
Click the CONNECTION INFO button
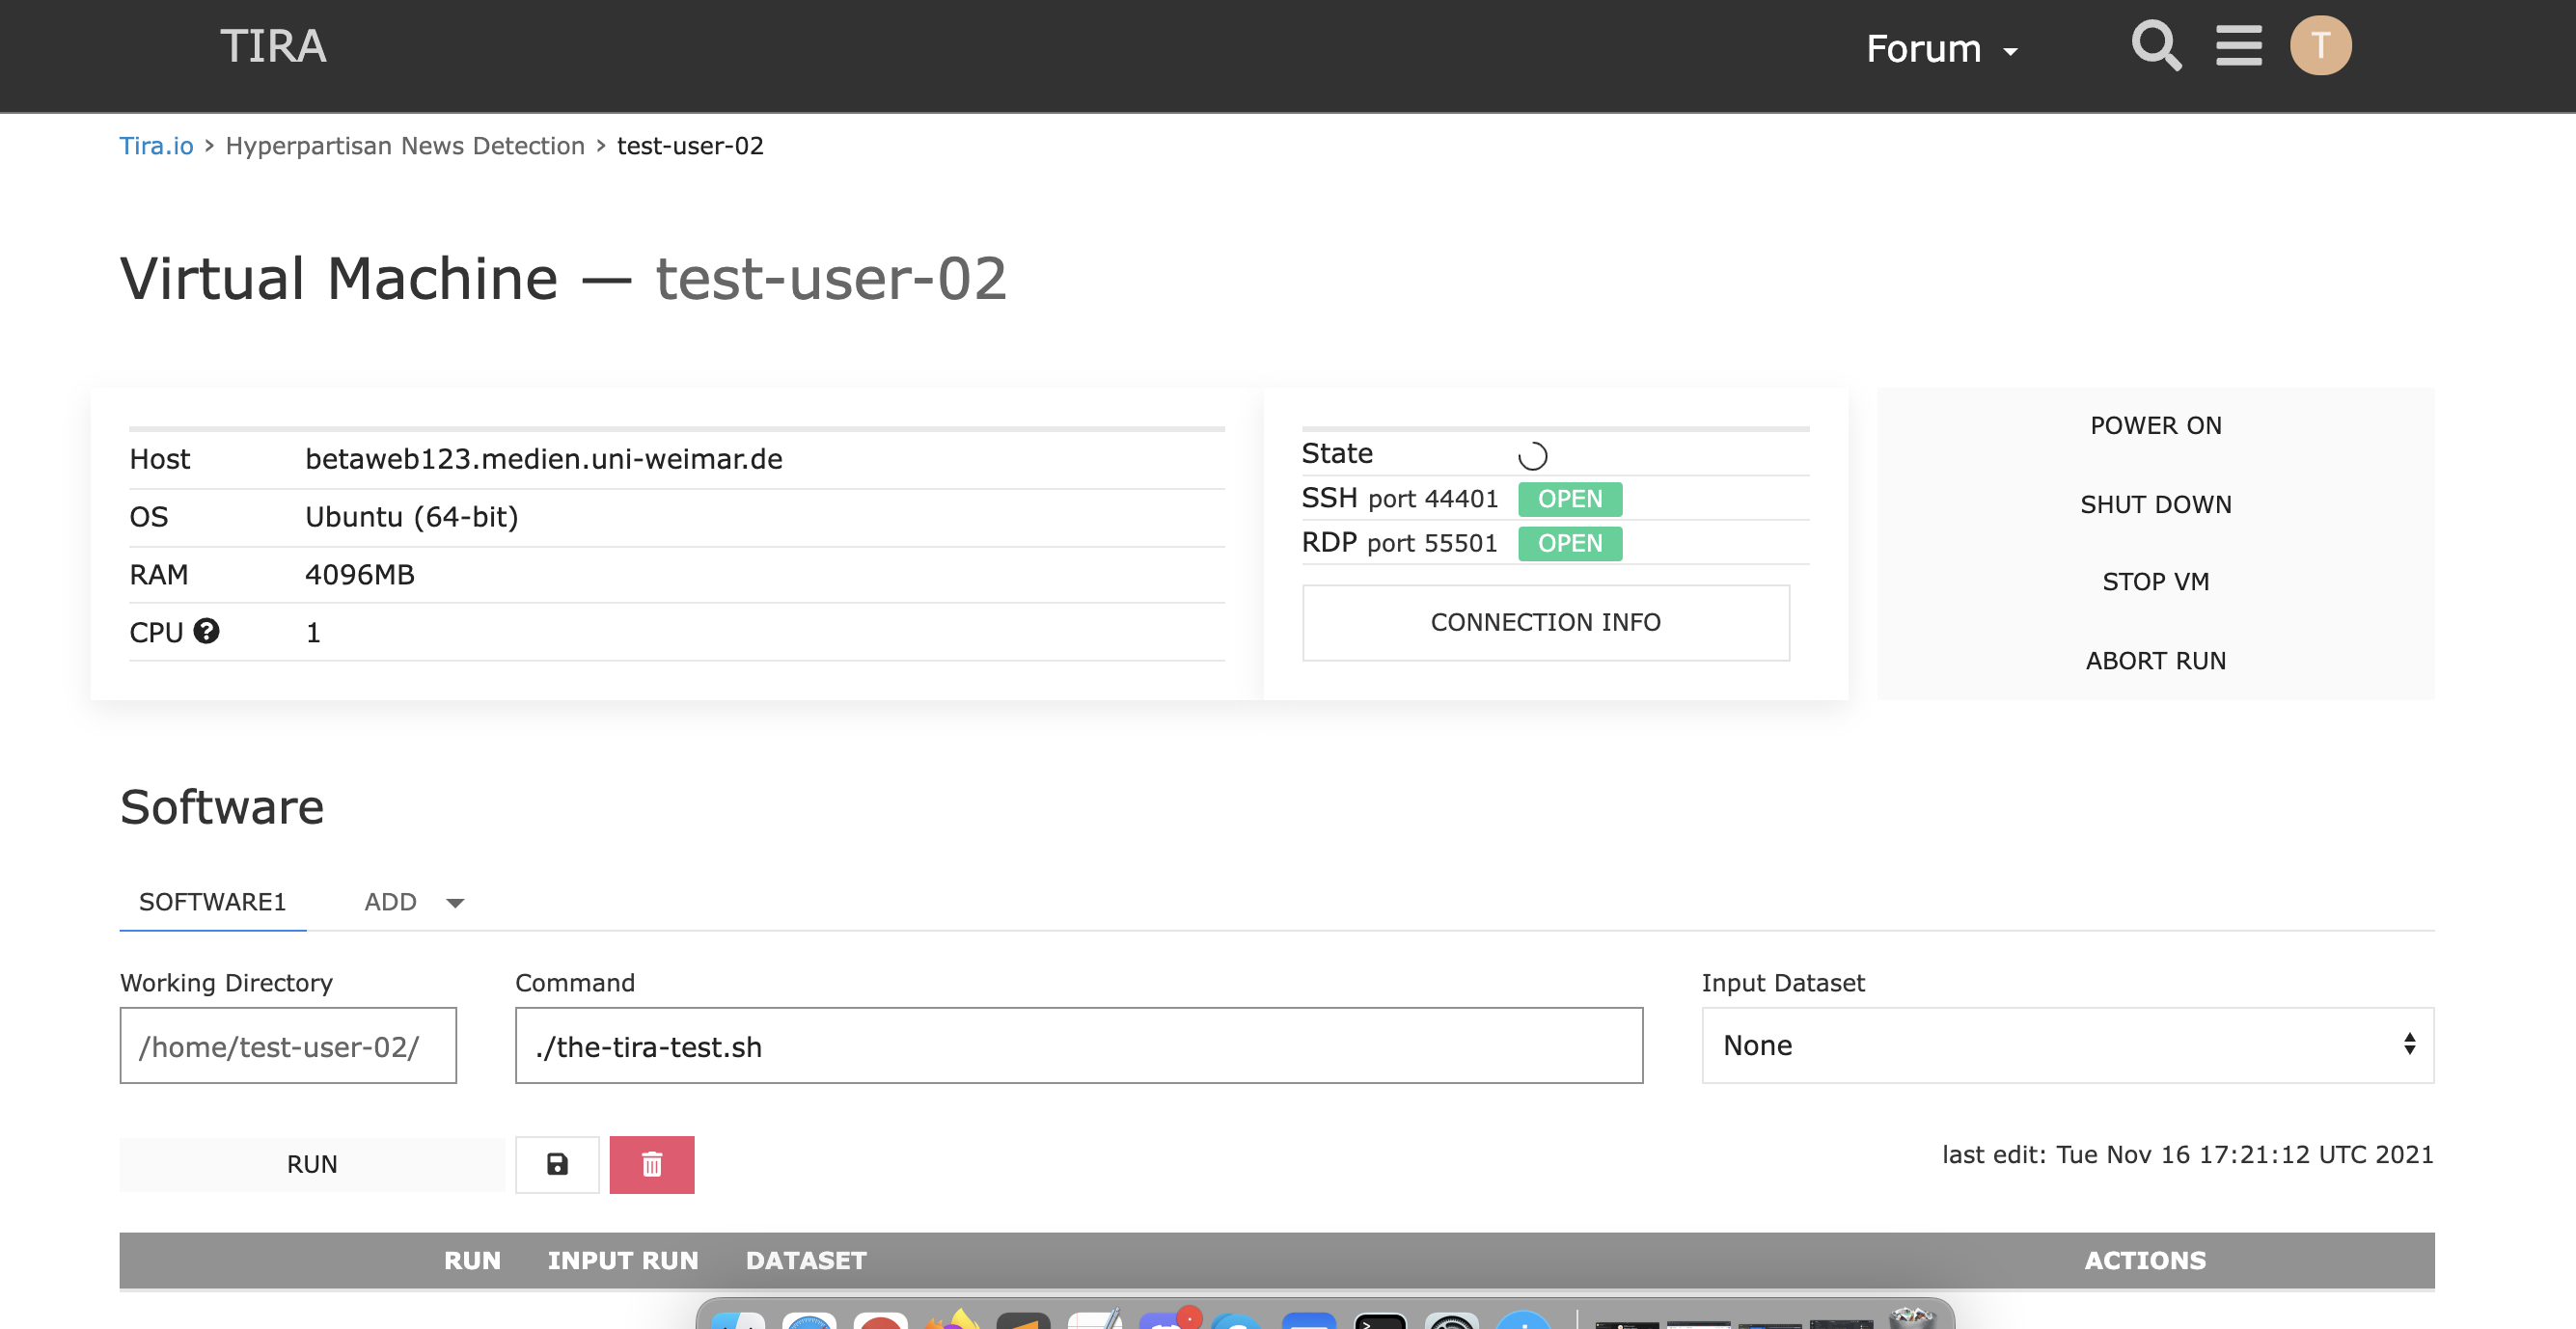(1545, 622)
